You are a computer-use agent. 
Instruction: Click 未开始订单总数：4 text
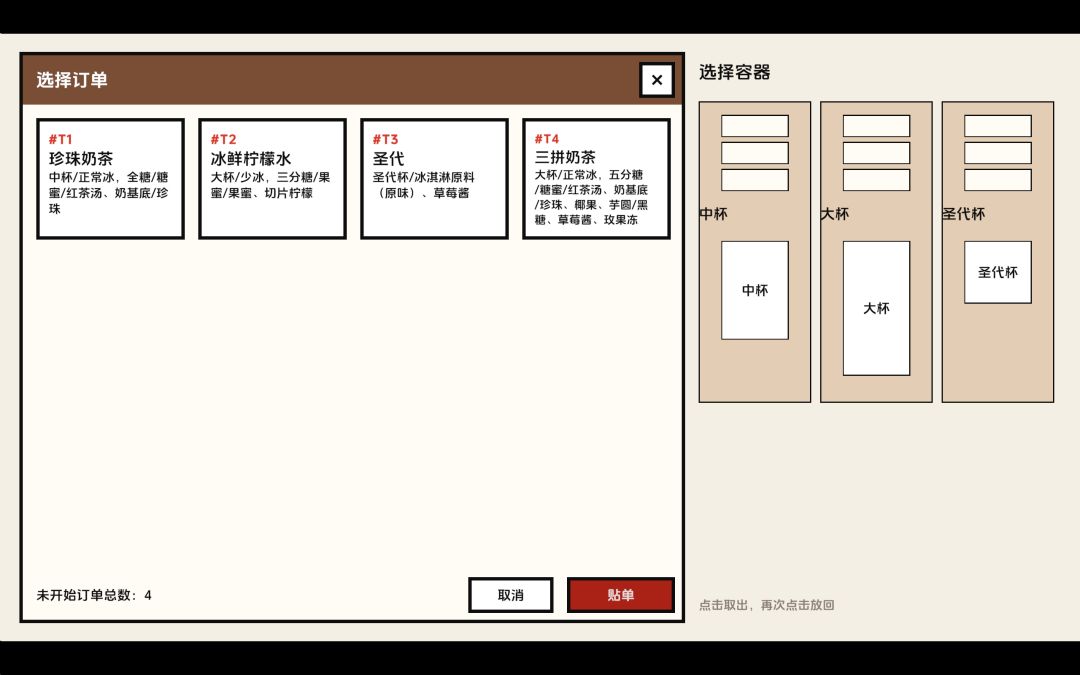click(94, 595)
